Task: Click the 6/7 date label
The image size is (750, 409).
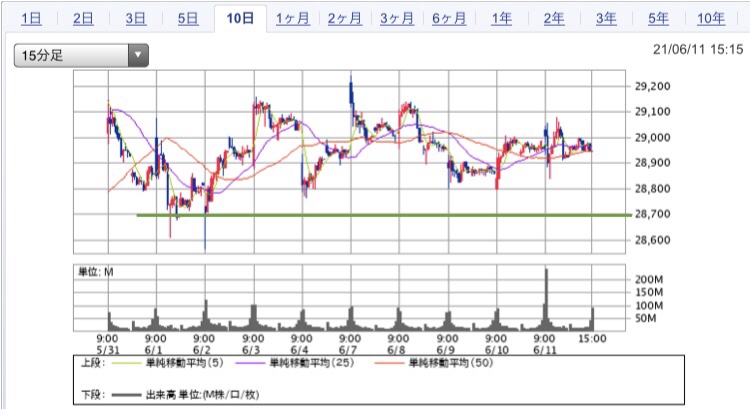Action: coord(348,350)
